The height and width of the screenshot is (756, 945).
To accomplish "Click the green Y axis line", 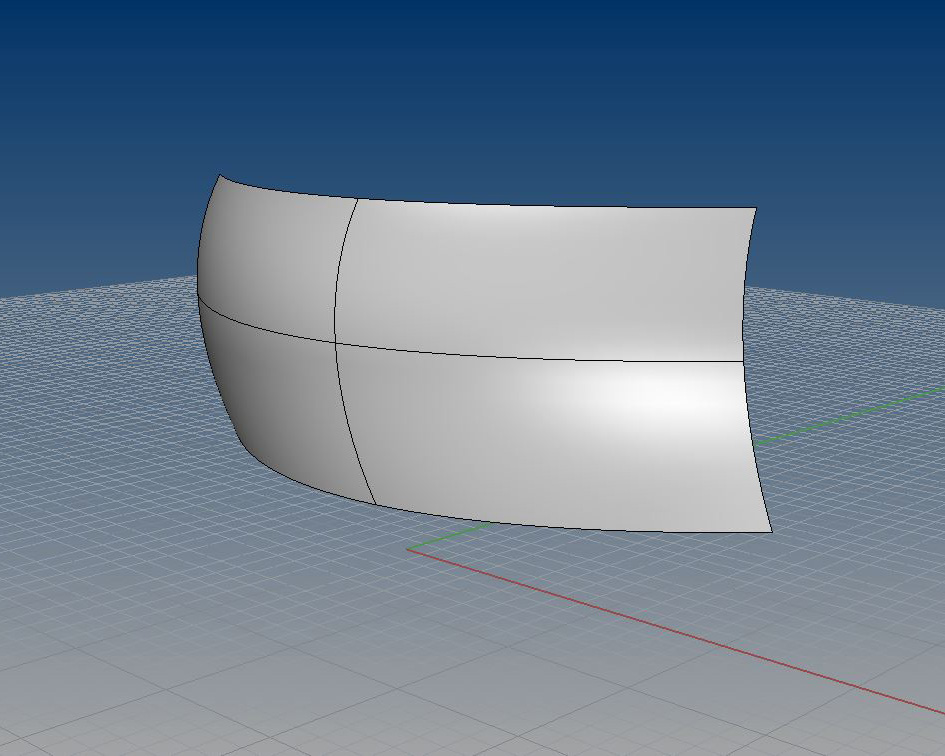I will pos(850,413).
